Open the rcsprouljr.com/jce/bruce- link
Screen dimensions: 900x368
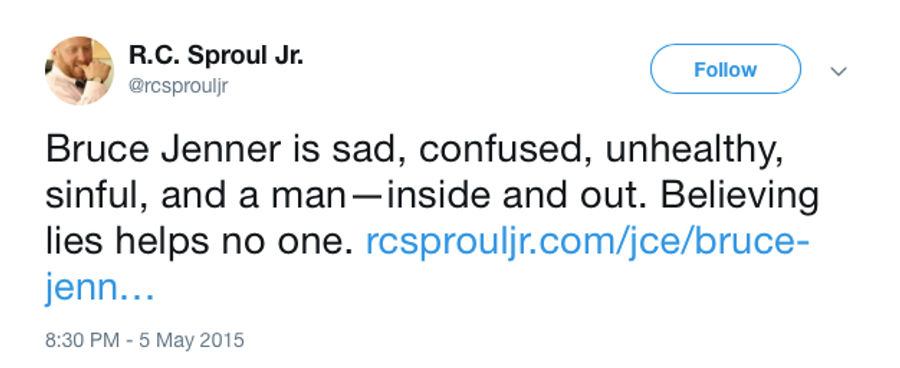[x=587, y=244]
